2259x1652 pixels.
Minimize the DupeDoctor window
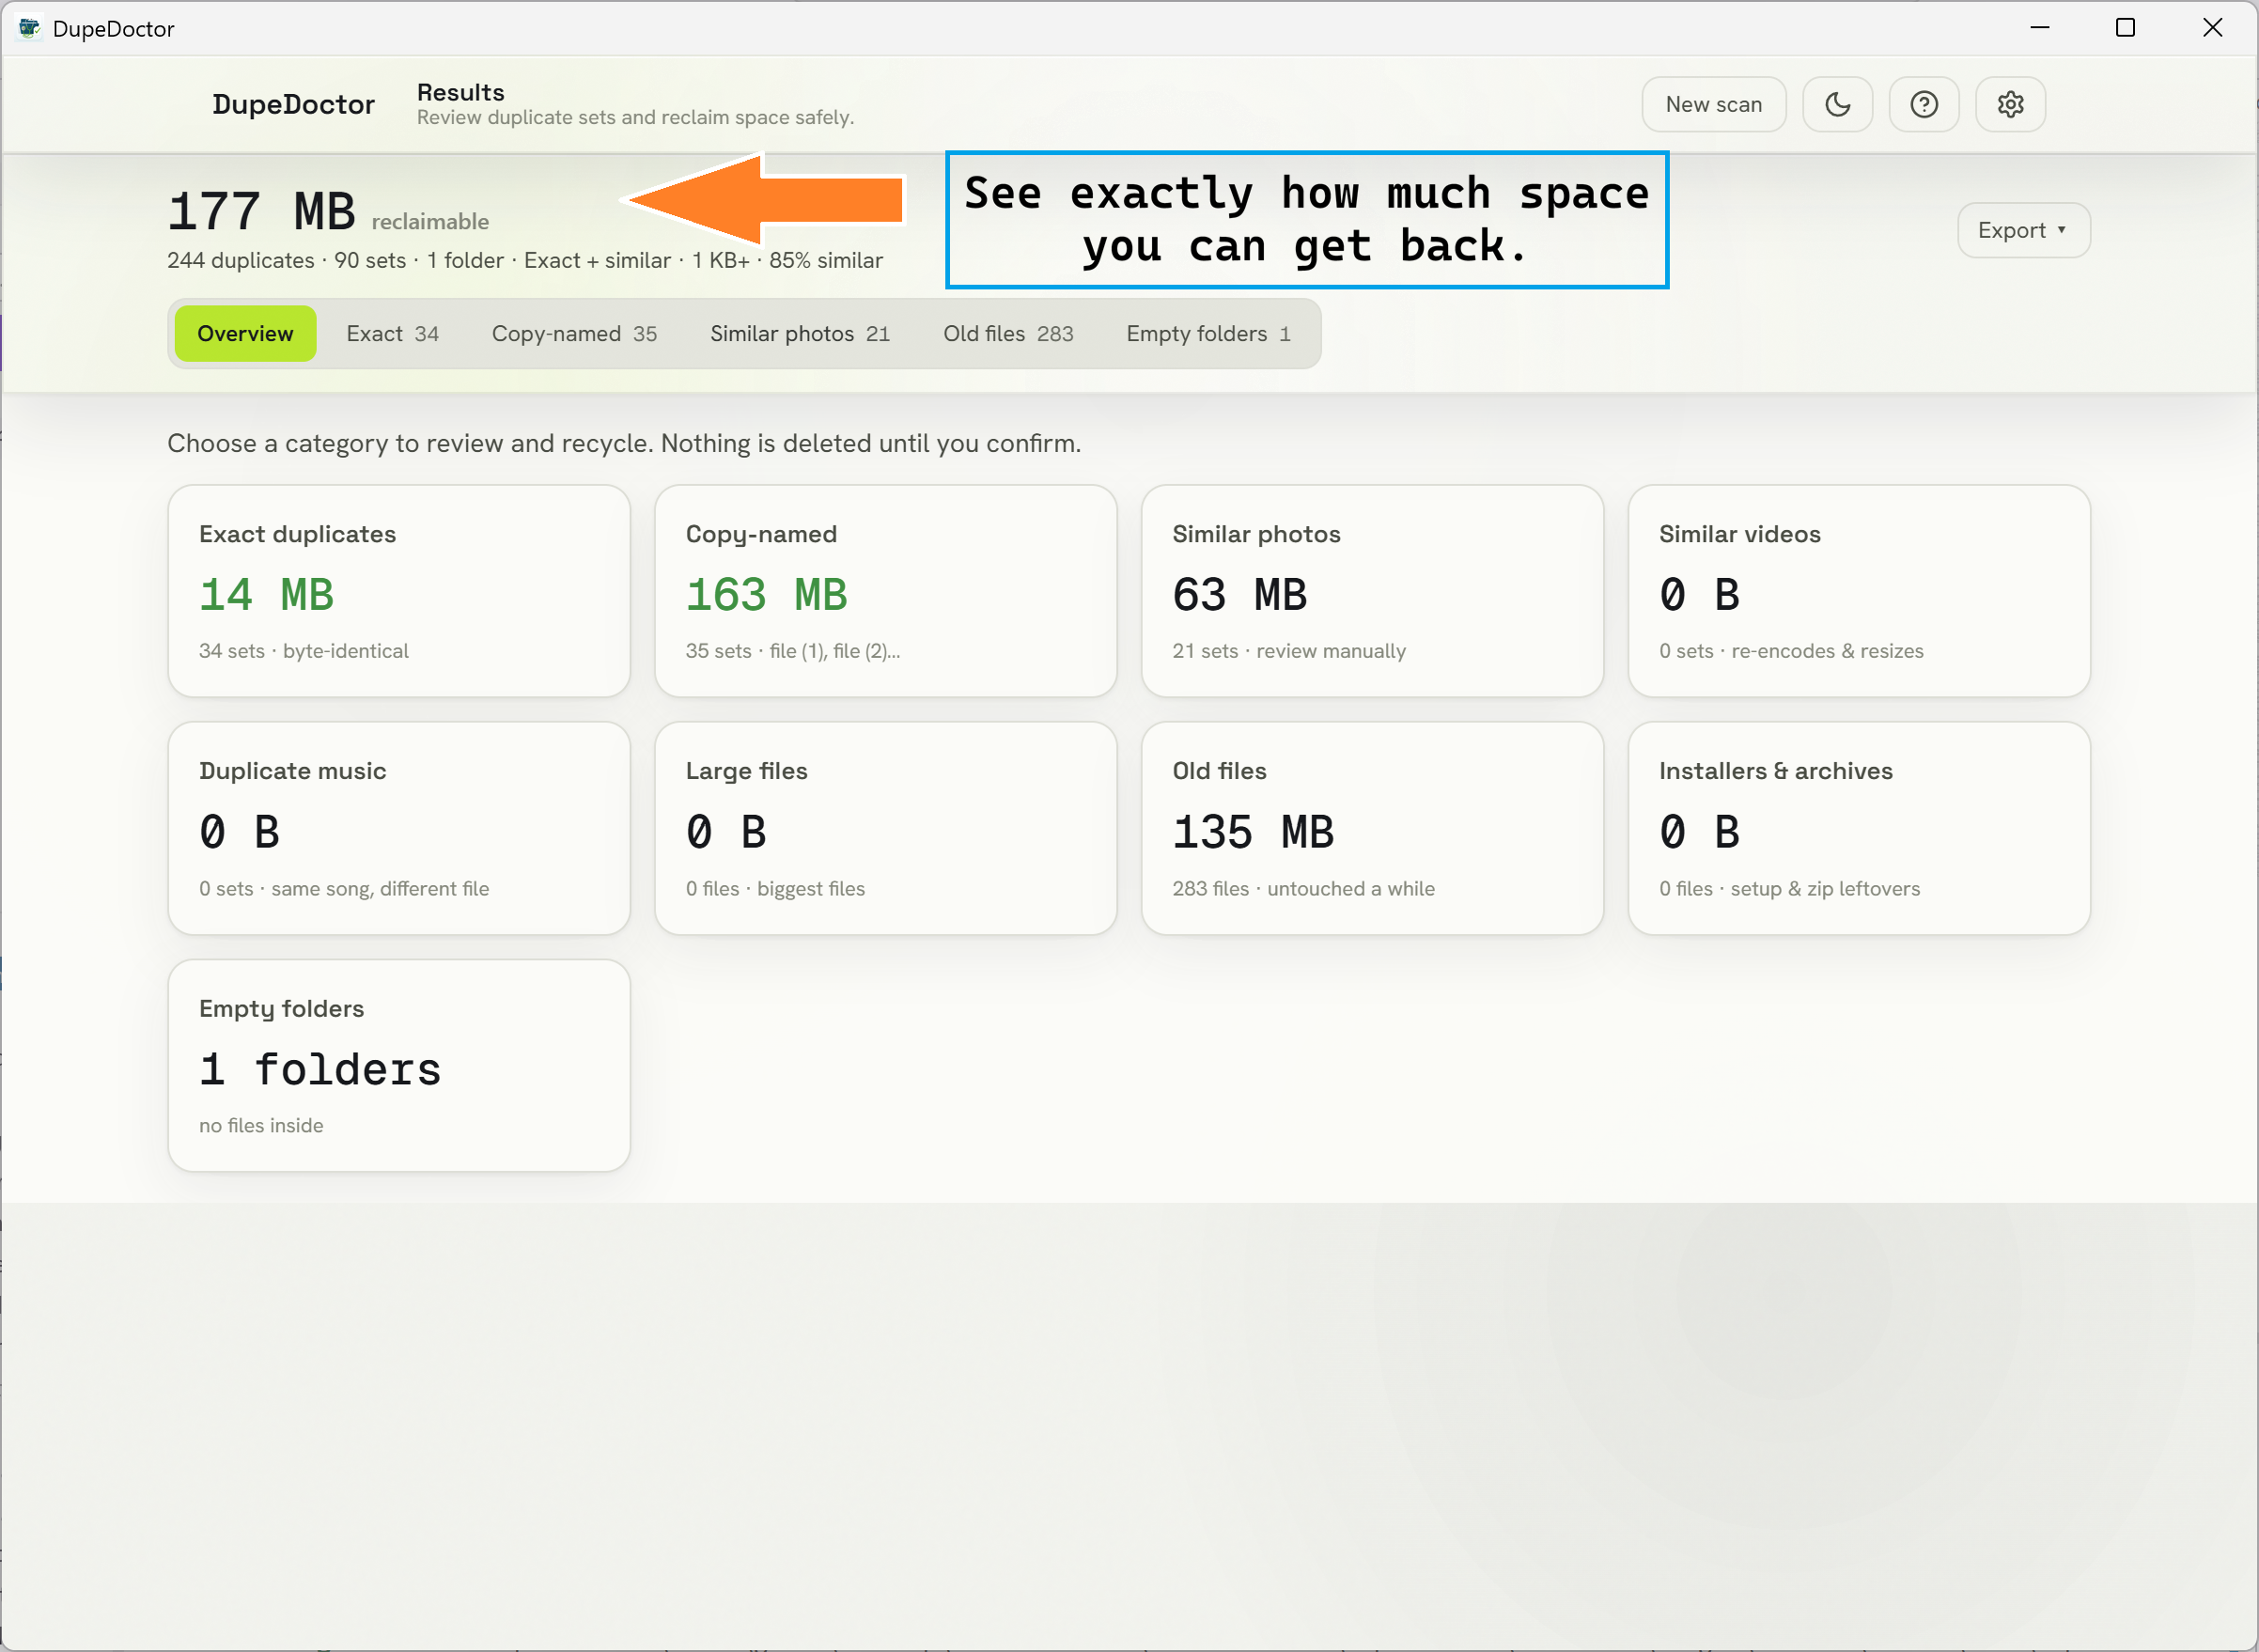pyautogui.click(x=2040, y=28)
